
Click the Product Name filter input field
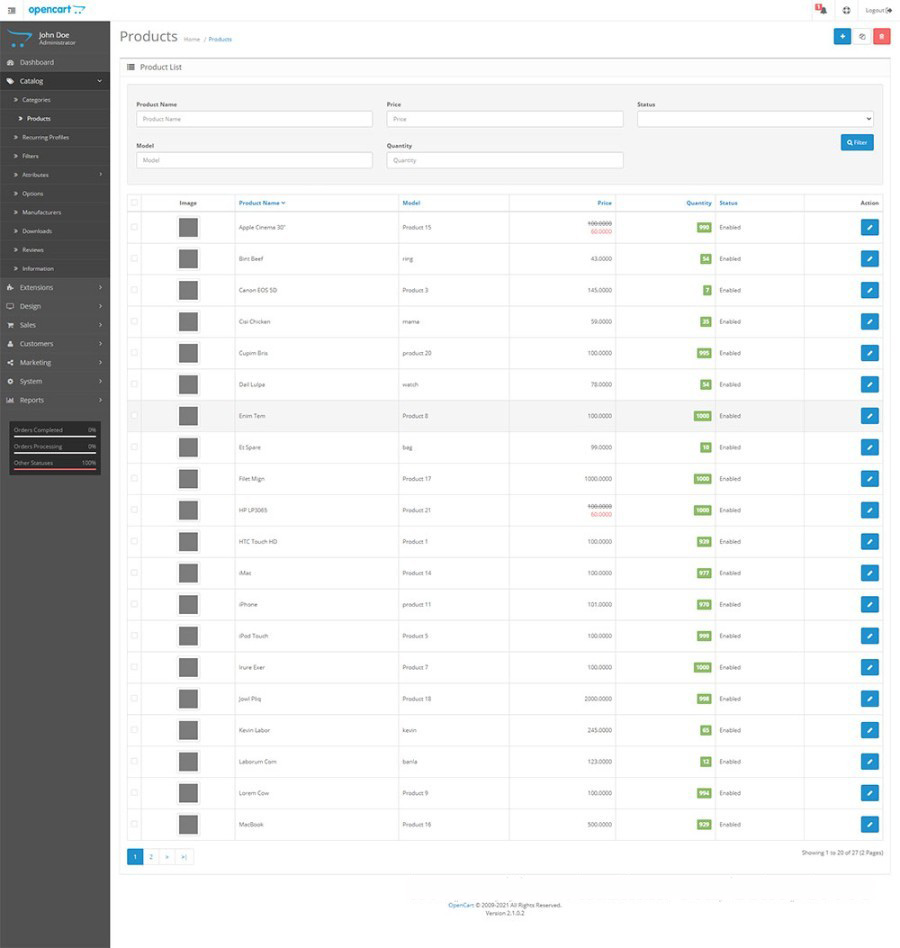pyautogui.click(x=254, y=119)
